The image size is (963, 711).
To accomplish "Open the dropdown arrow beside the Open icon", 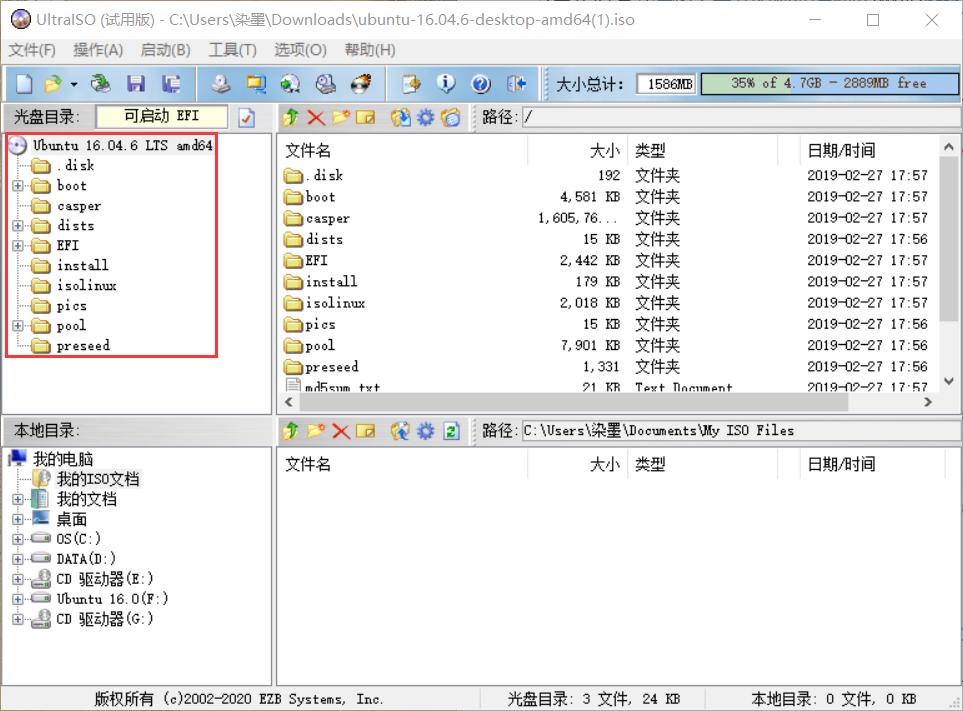I will pos(74,84).
